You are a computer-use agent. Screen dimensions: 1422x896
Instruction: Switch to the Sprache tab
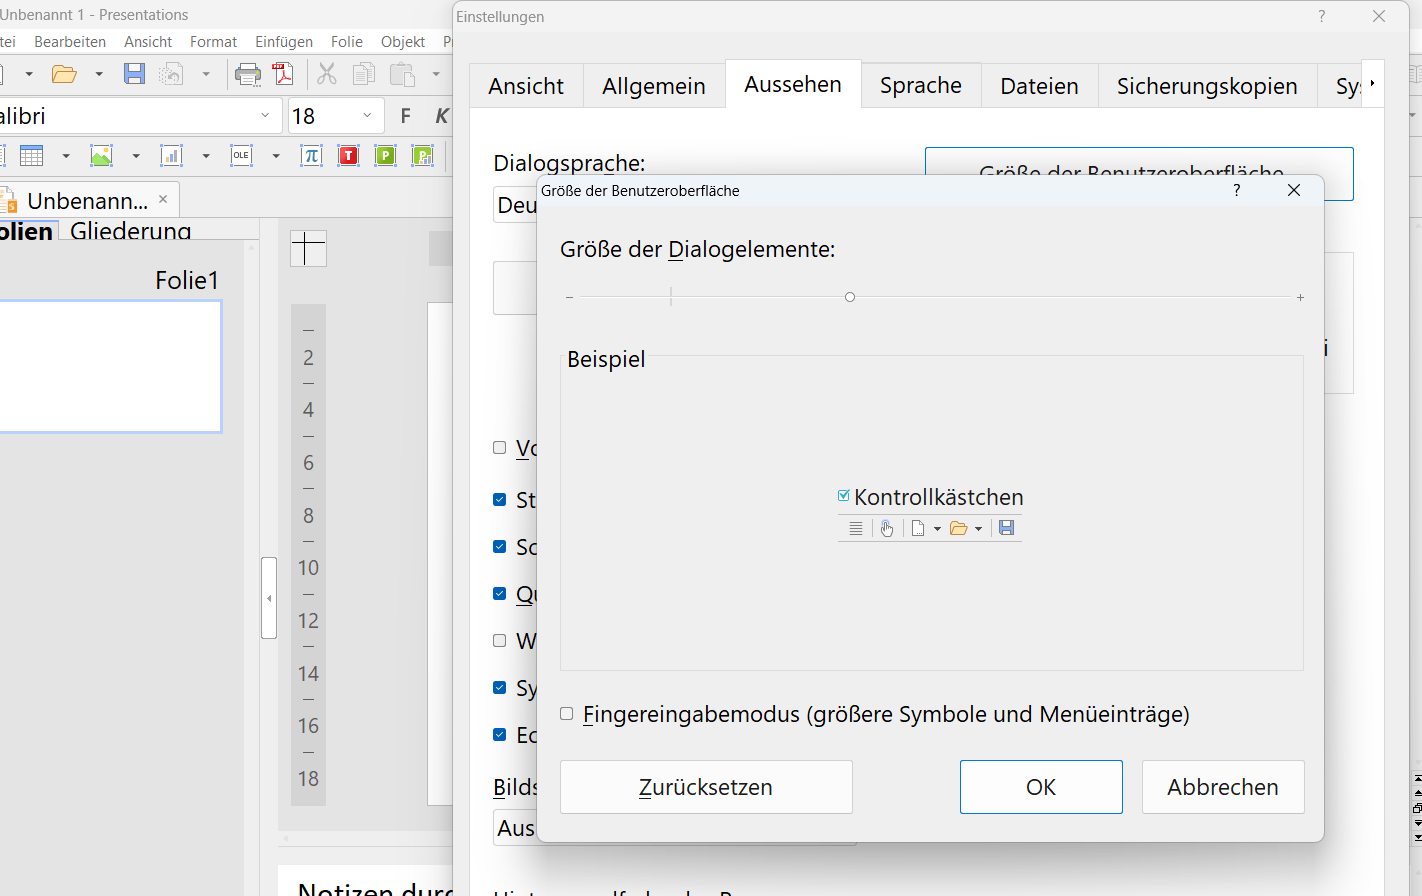click(x=921, y=86)
